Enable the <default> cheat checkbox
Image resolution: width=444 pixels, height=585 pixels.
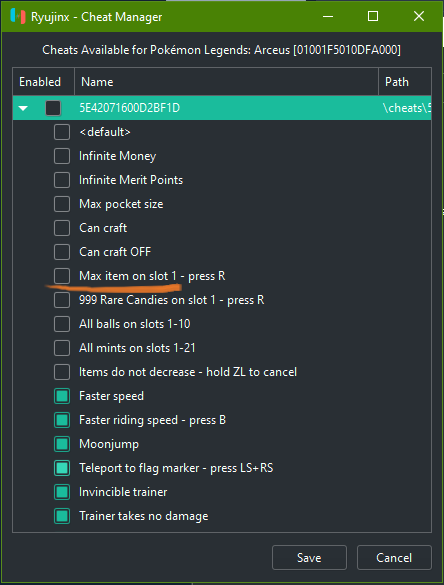click(x=62, y=132)
